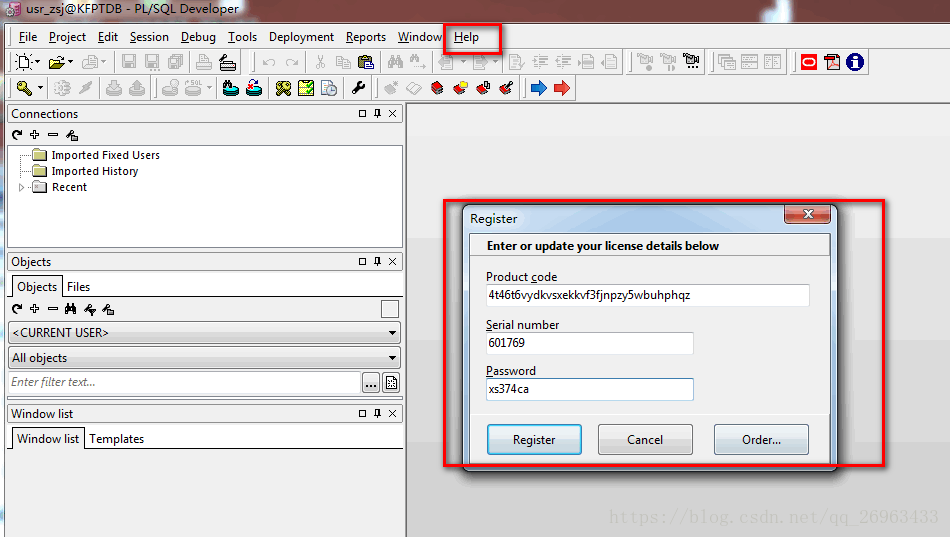Close the Register dialog

tap(808, 214)
